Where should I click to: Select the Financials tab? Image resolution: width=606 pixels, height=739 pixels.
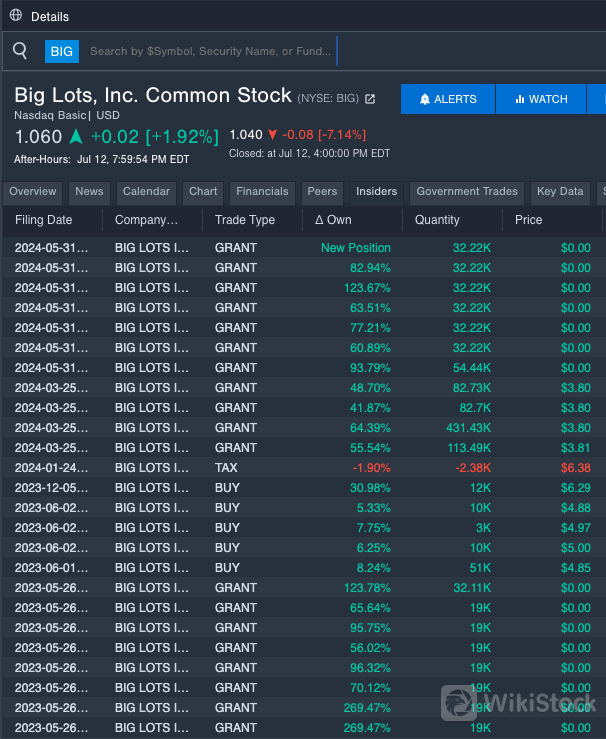[262, 192]
